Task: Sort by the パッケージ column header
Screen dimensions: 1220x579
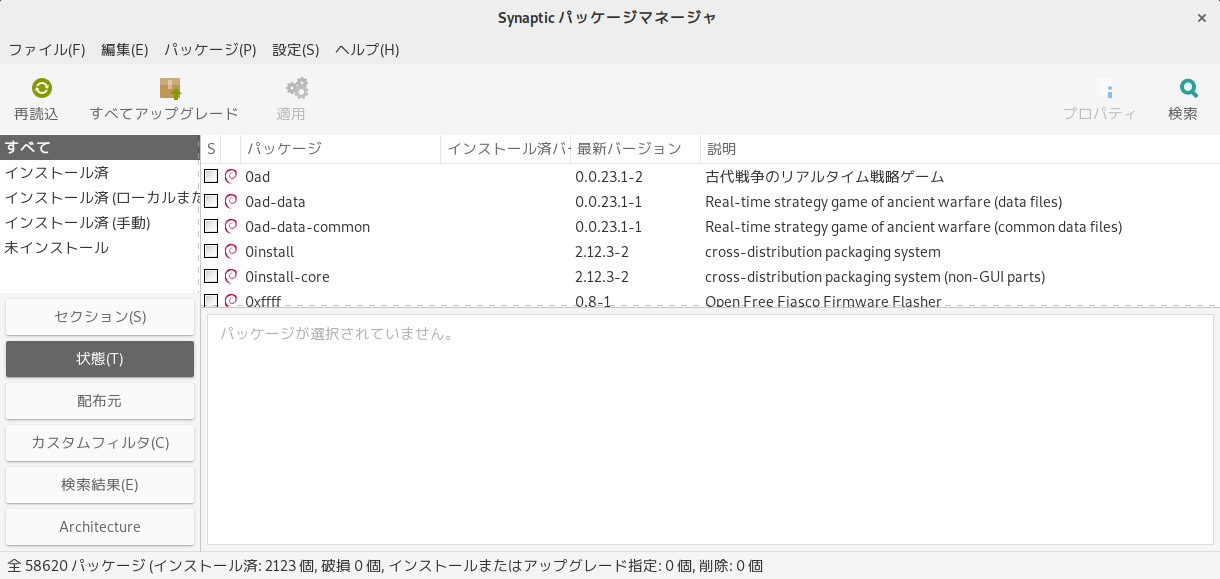Action: [x=341, y=149]
